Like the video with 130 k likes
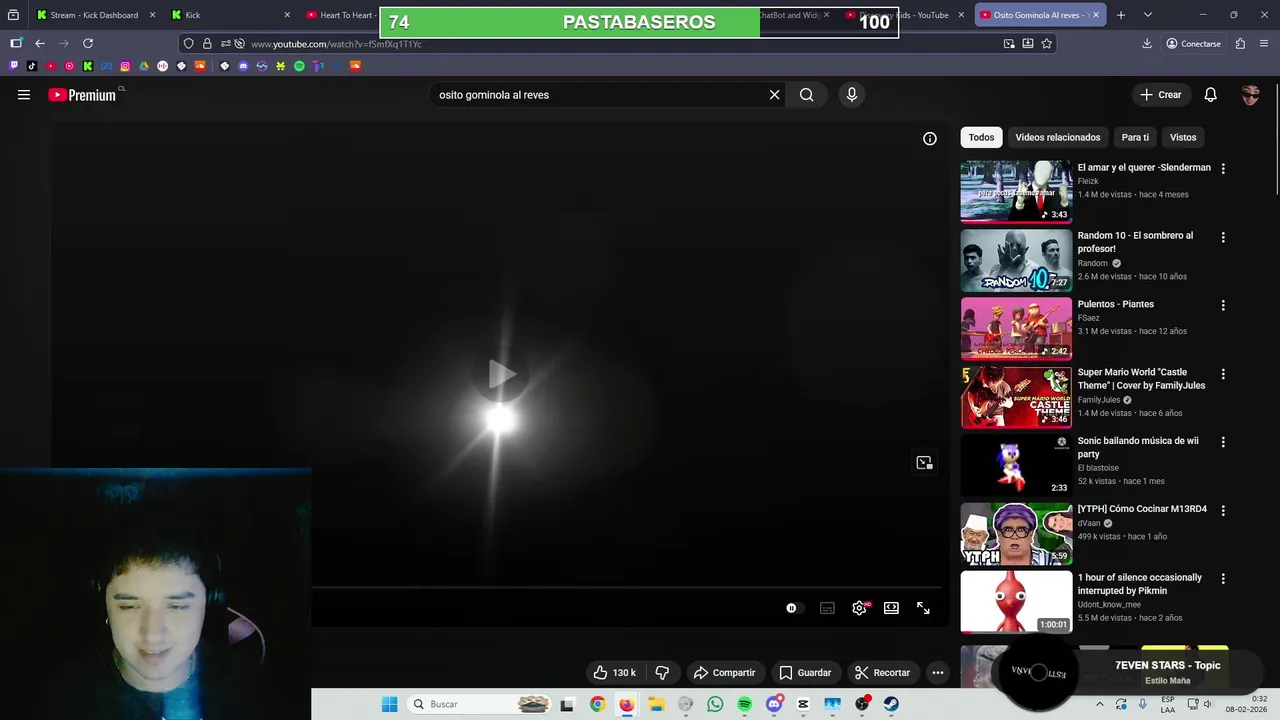Image resolution: width=1280 pixels, height=720 pixels. coord(614,673)
